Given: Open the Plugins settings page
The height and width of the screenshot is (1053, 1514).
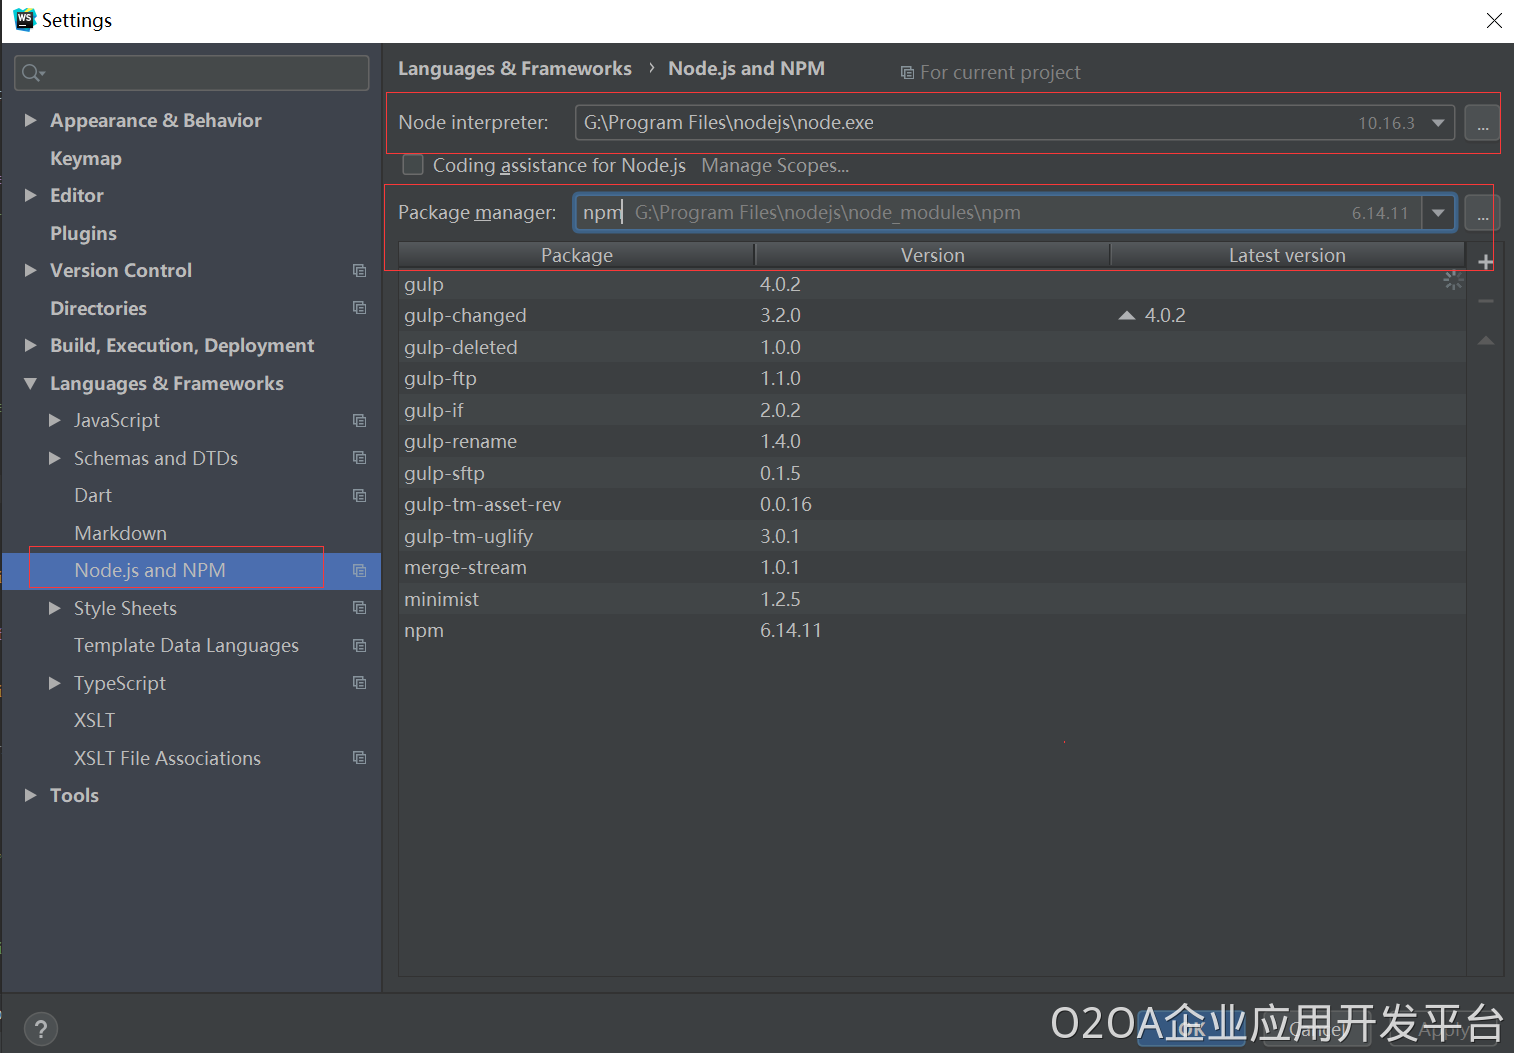Looking at the screenshot, I should click(x=84, y=234).
